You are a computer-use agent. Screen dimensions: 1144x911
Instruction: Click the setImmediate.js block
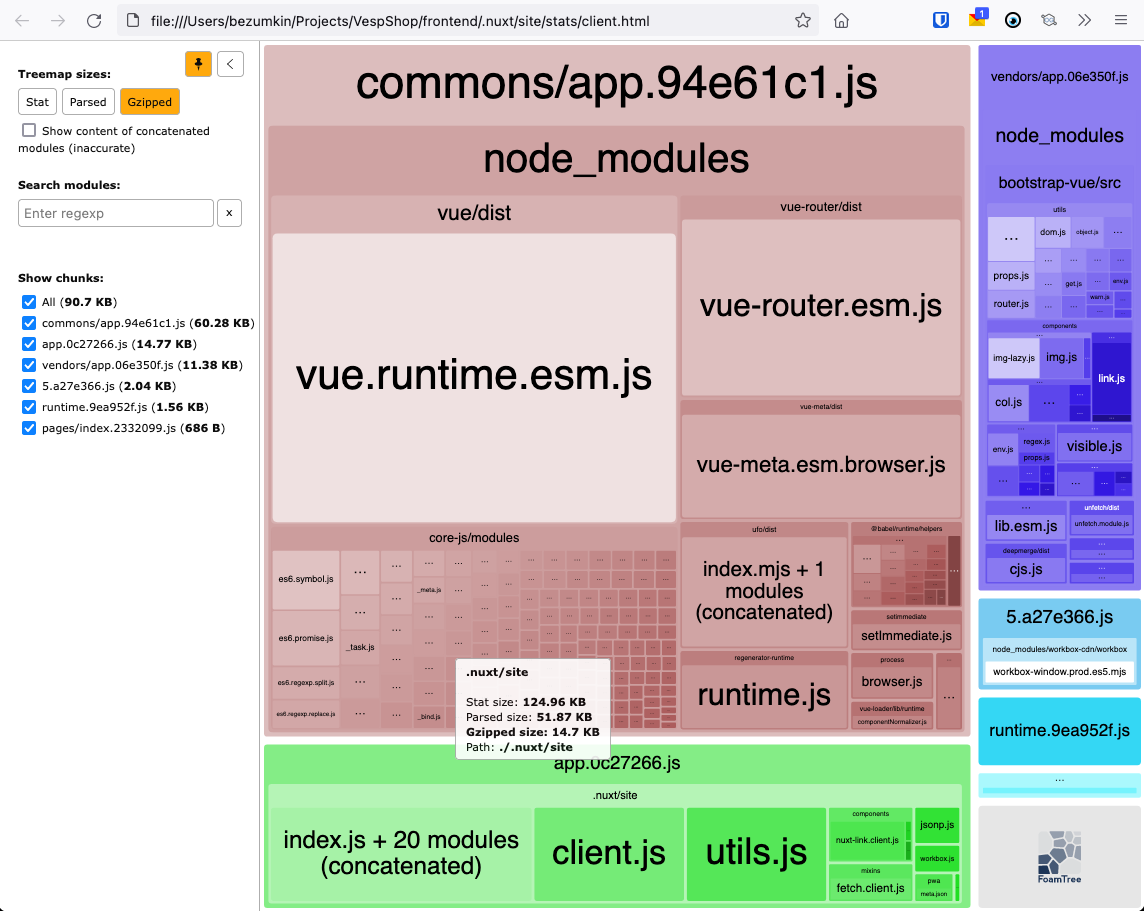coord(906,635)
